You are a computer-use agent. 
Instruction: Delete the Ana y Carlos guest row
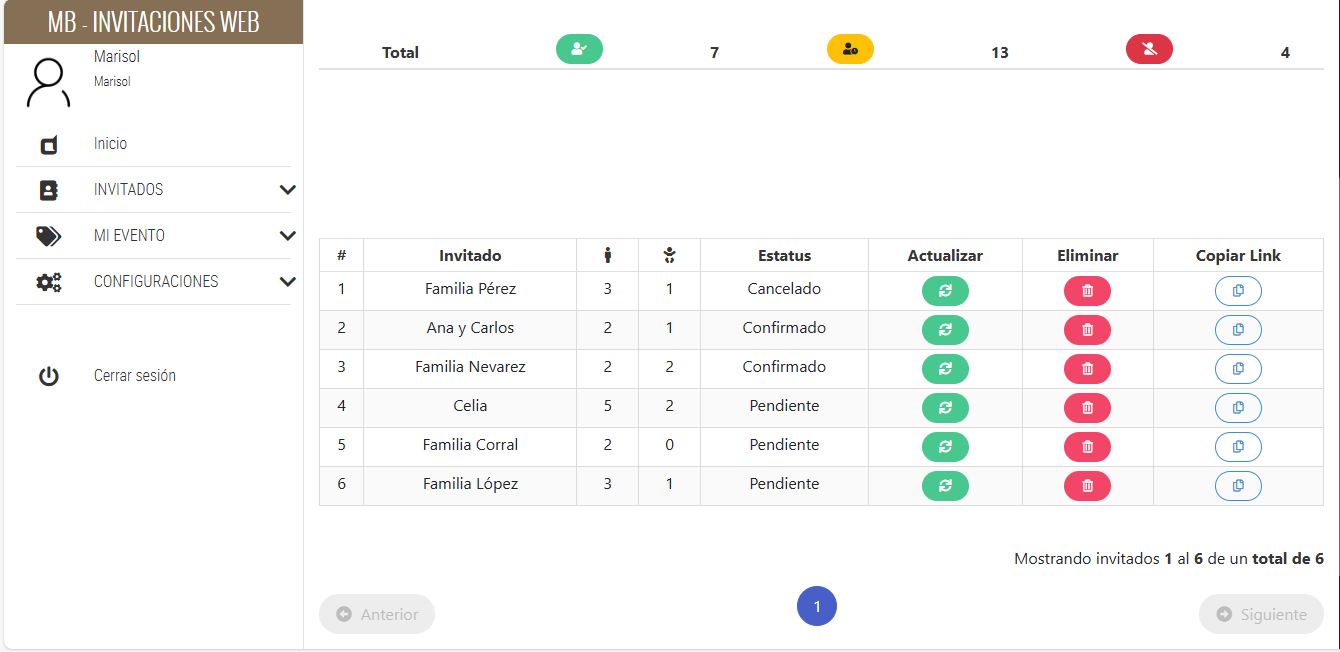point(1087,330)
